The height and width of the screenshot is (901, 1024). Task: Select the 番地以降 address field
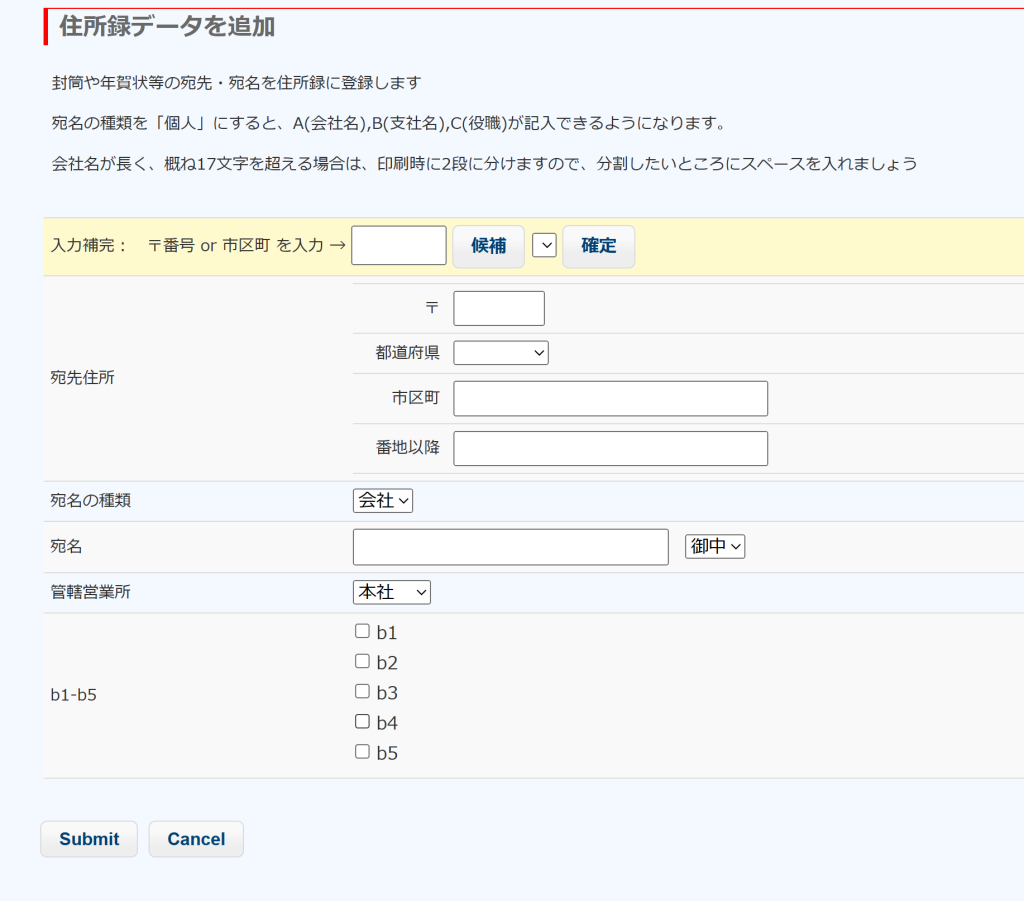pyautogui.click(x=610, y=448)
